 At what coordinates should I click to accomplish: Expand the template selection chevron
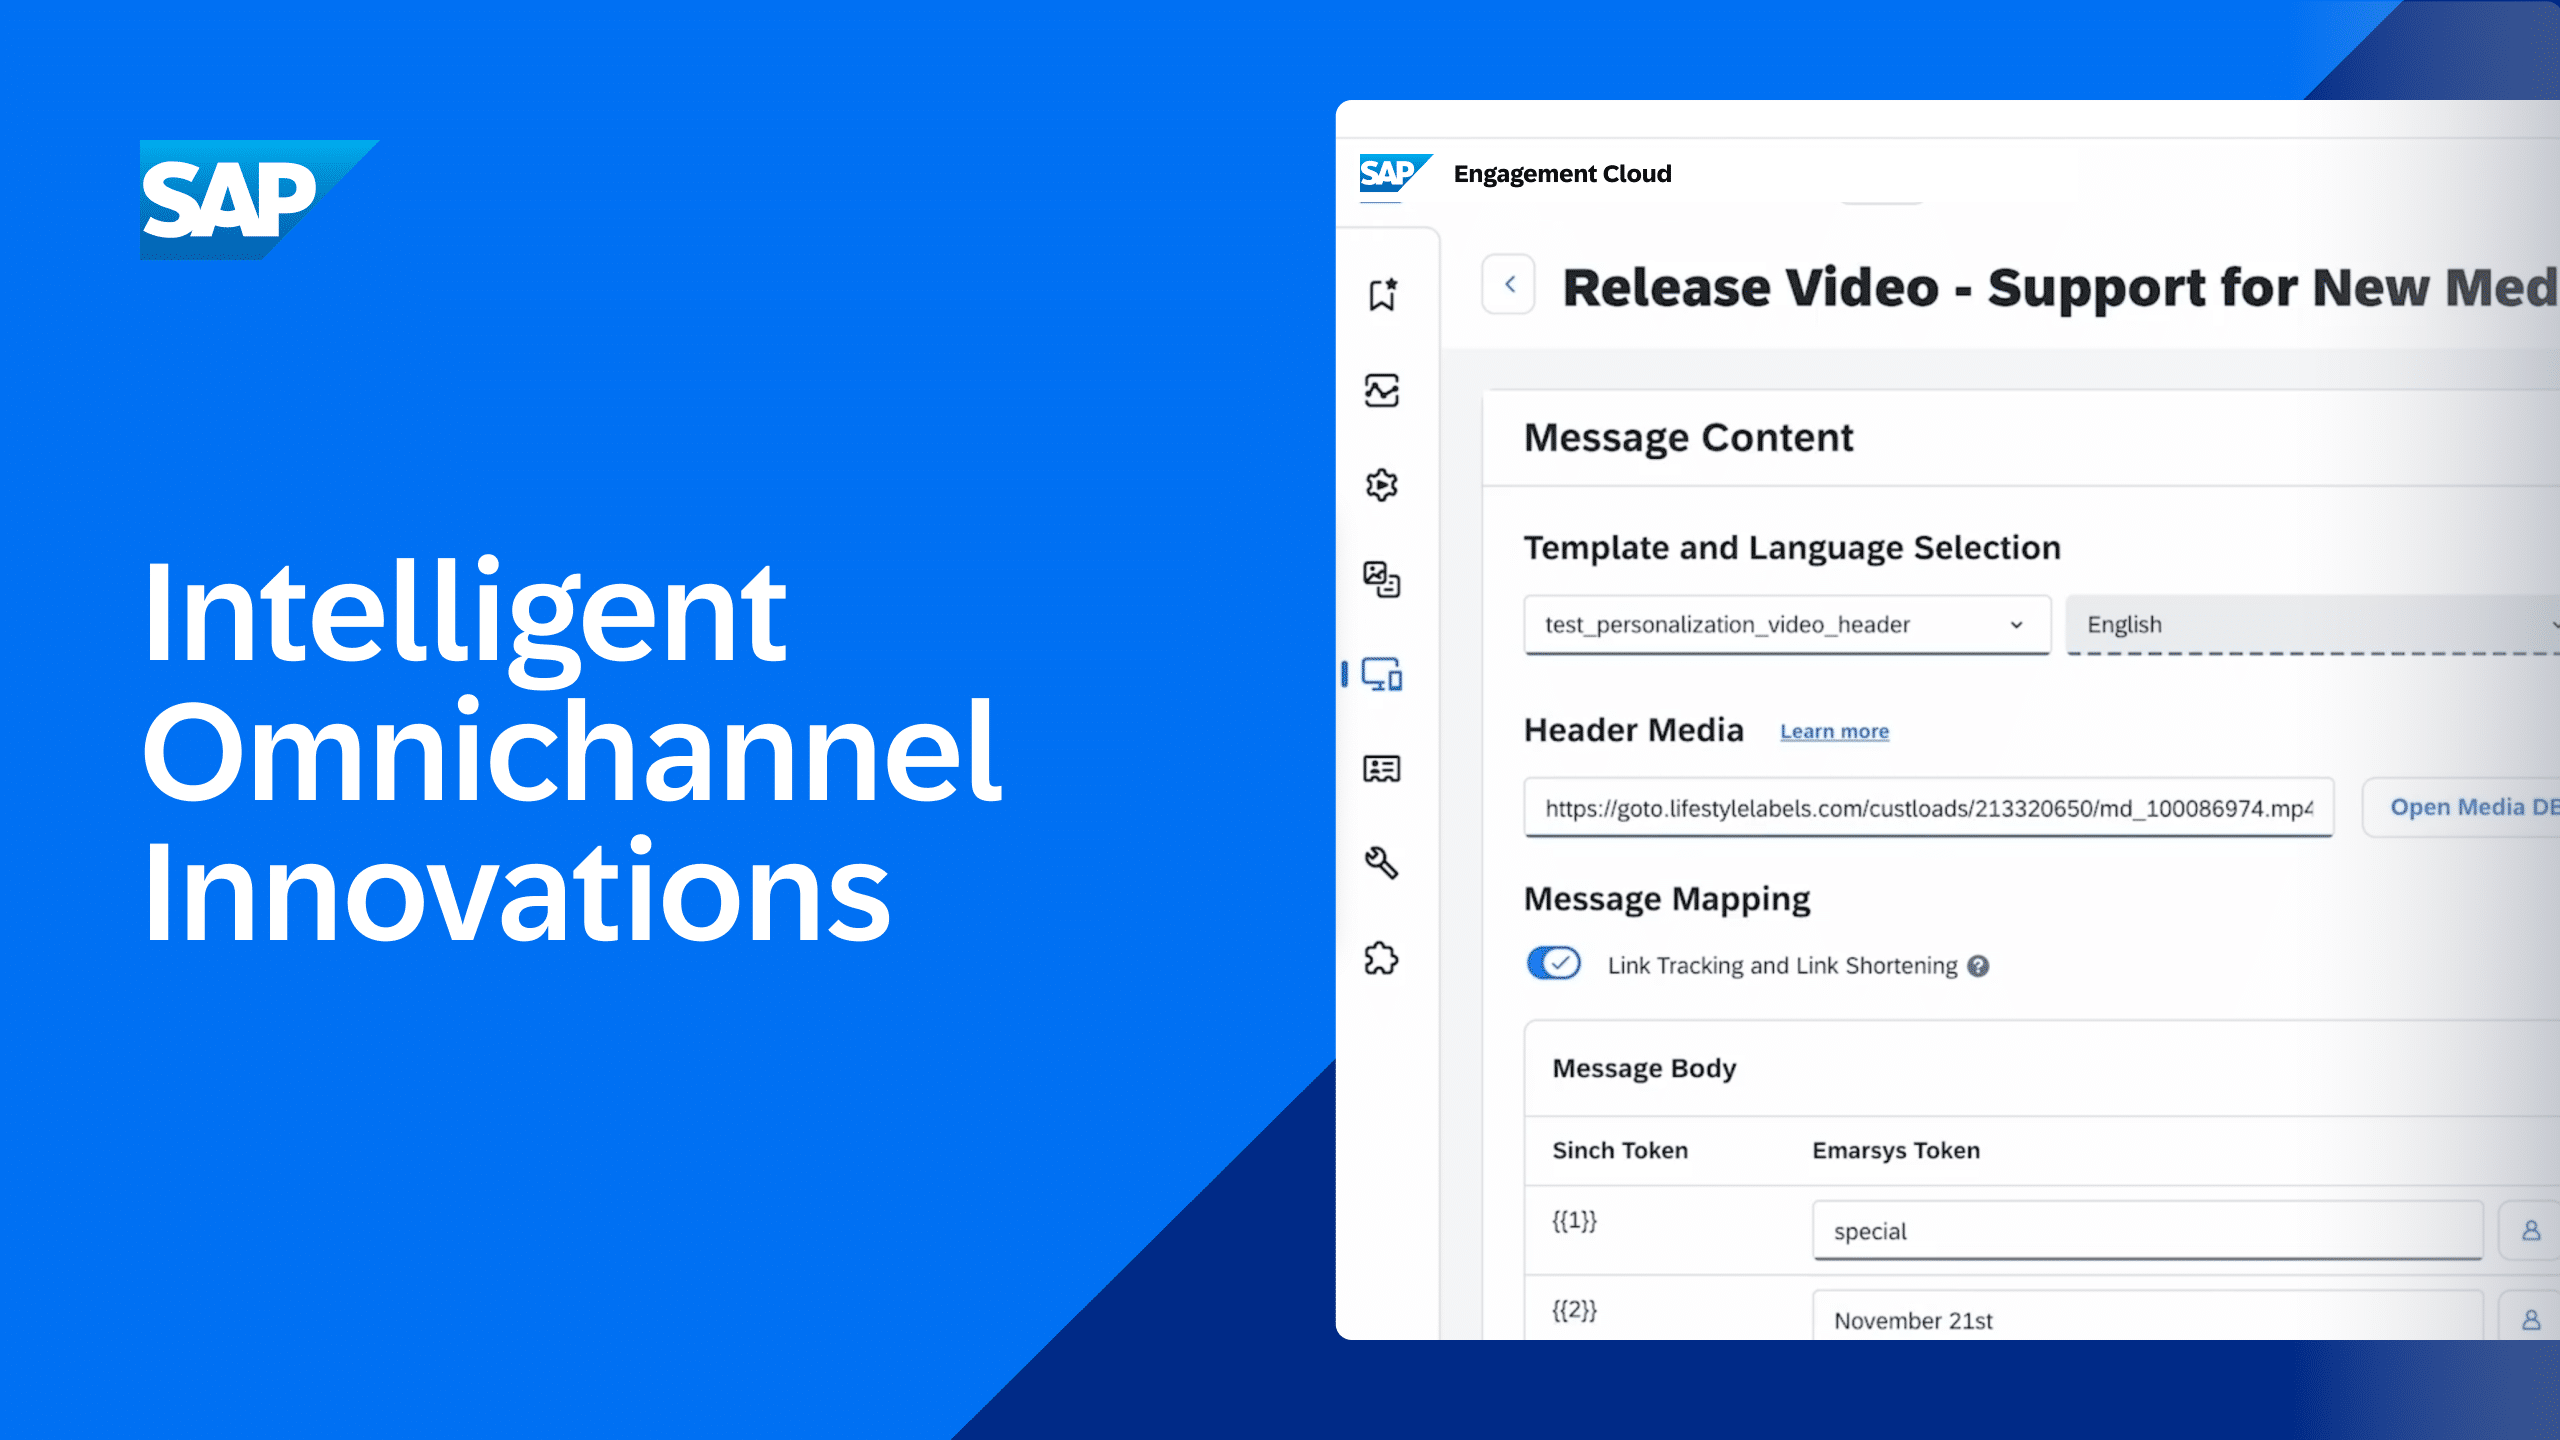[x=2017, y=625]
